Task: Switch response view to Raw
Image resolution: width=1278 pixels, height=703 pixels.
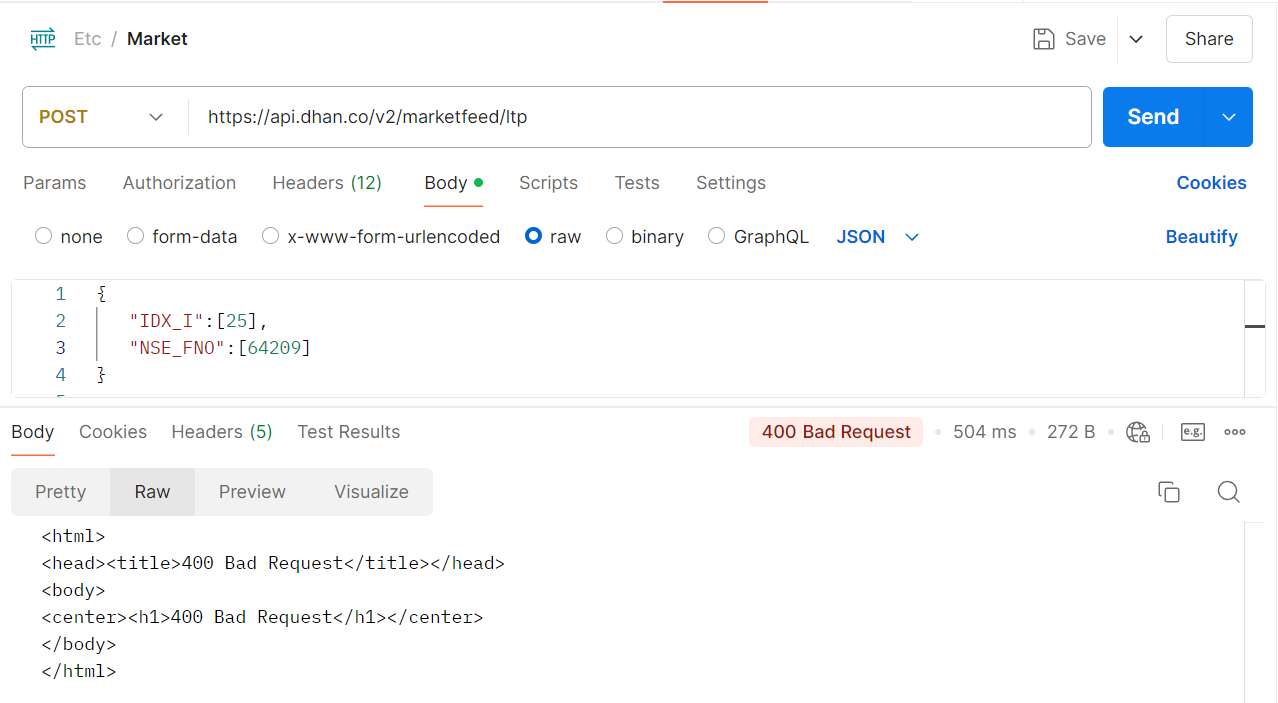Action: click(153, 492)
